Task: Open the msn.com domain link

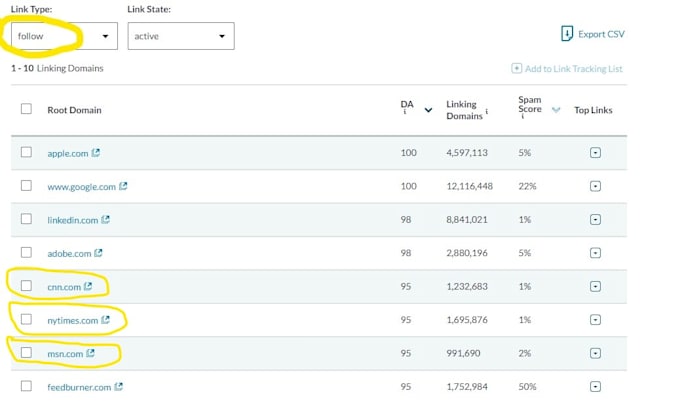Action: [x=65, y=354]
